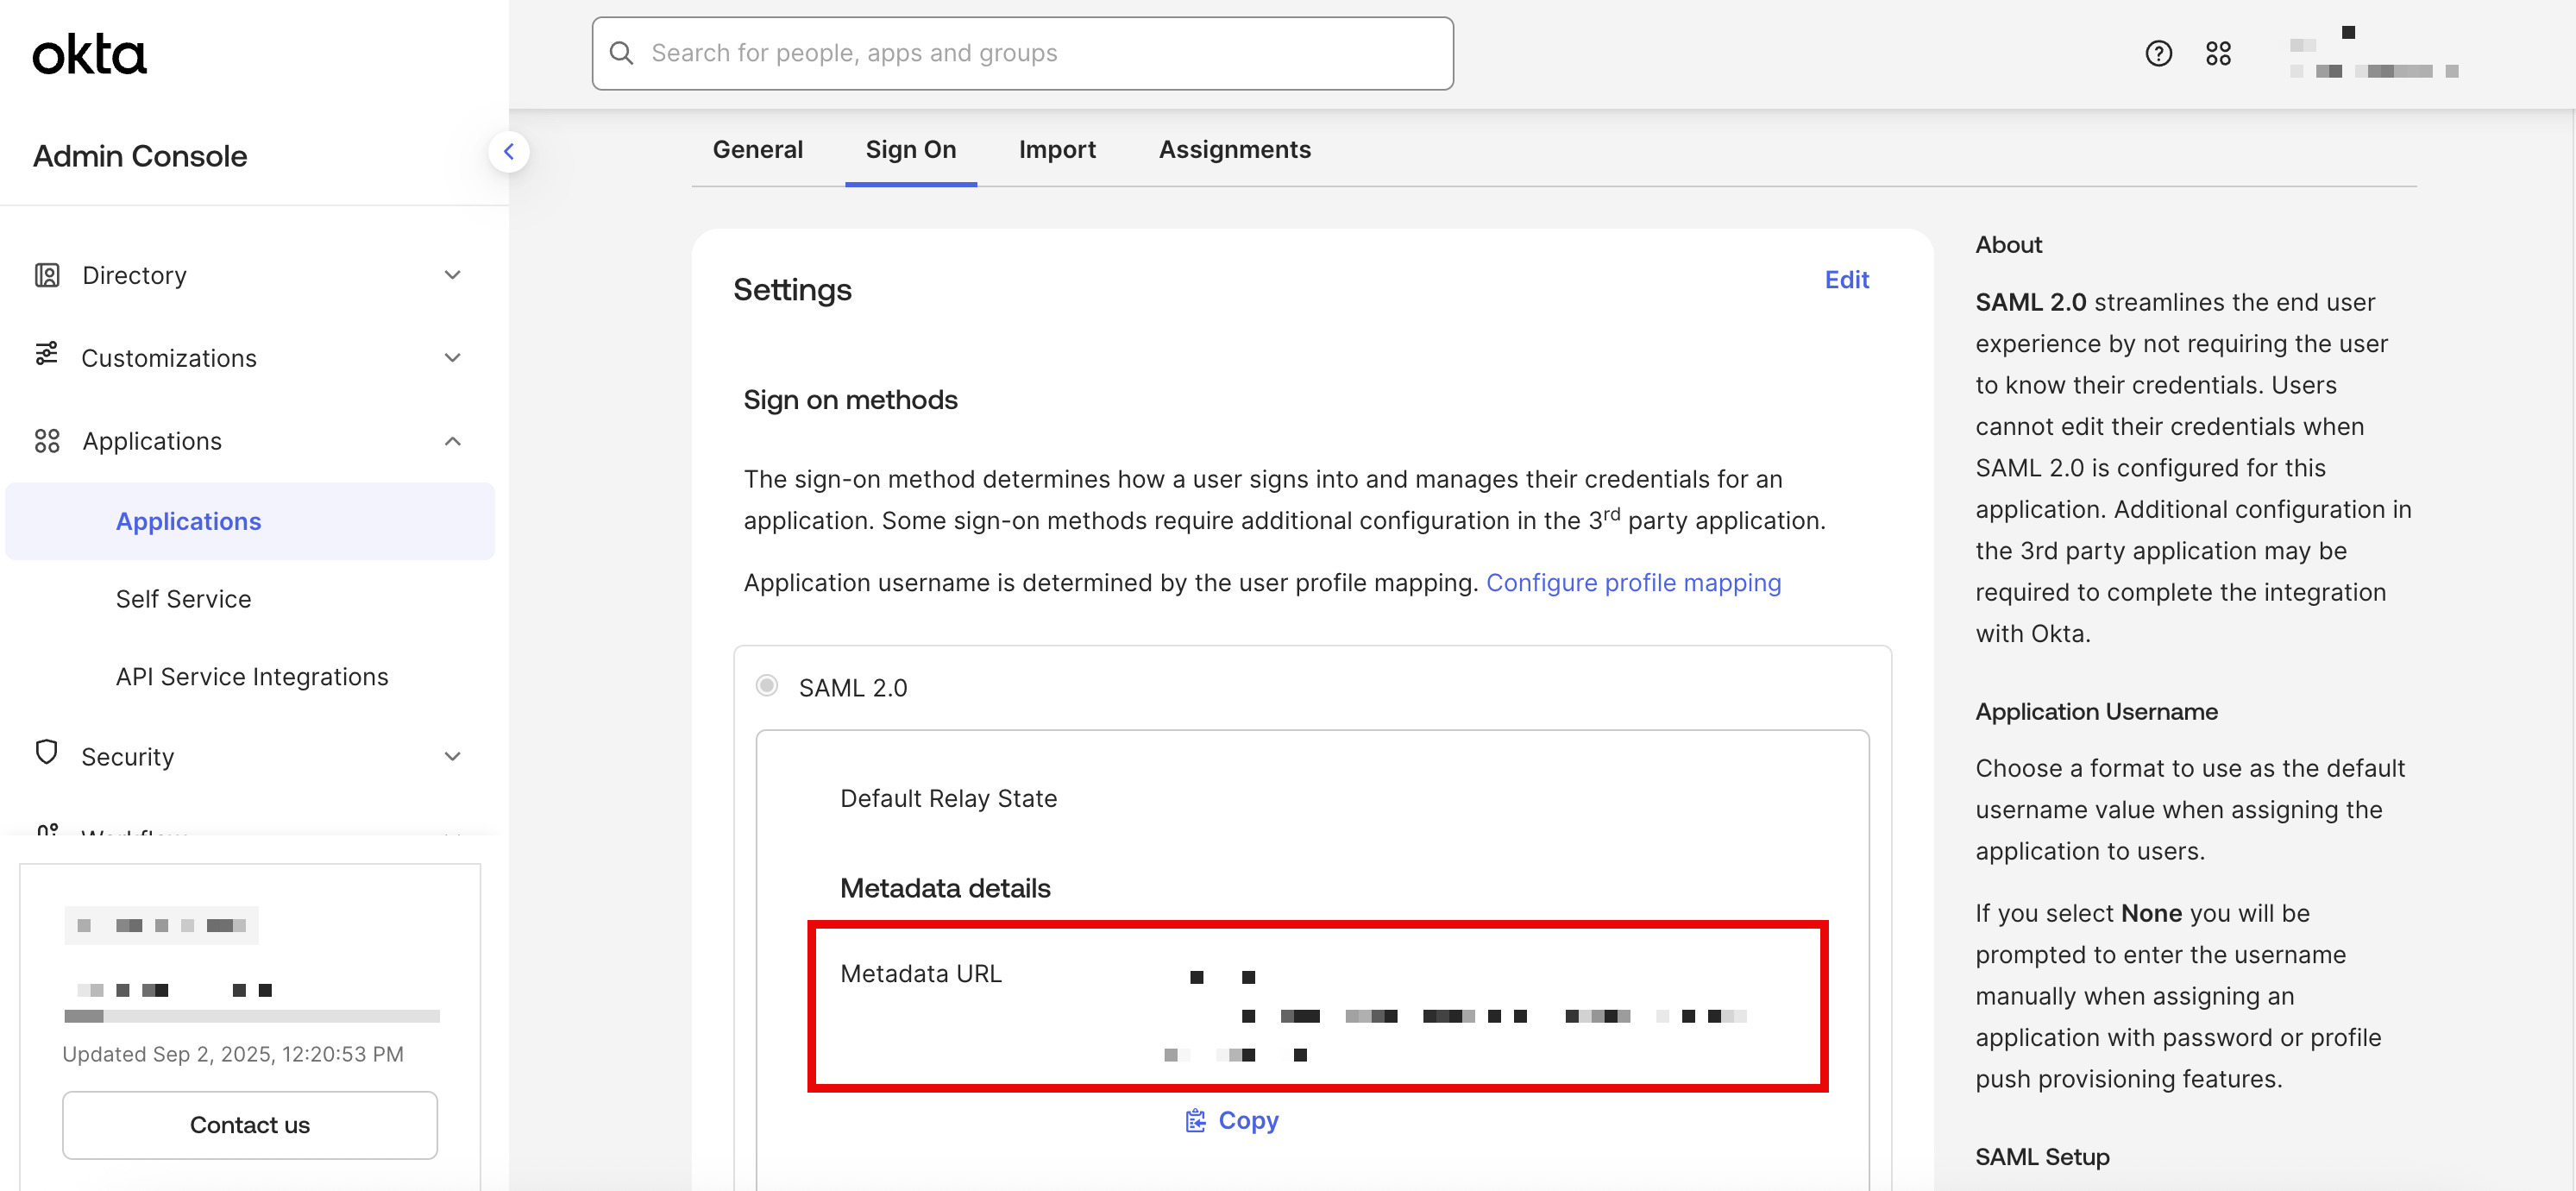Click the Metadata details heading

945,888
